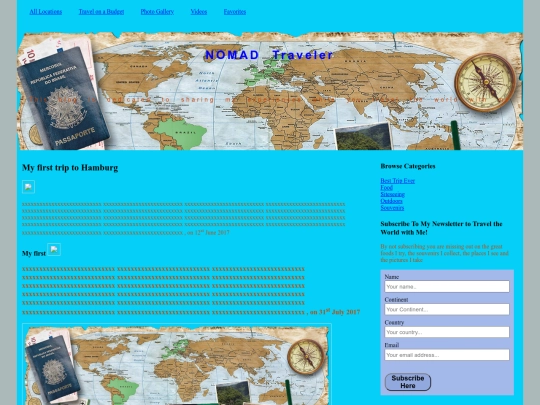Image resolution: width=540 pixels, height=405 pixels.
Task: Click the 'Browse Categories' heading
Action: click(x=408, y=166)
